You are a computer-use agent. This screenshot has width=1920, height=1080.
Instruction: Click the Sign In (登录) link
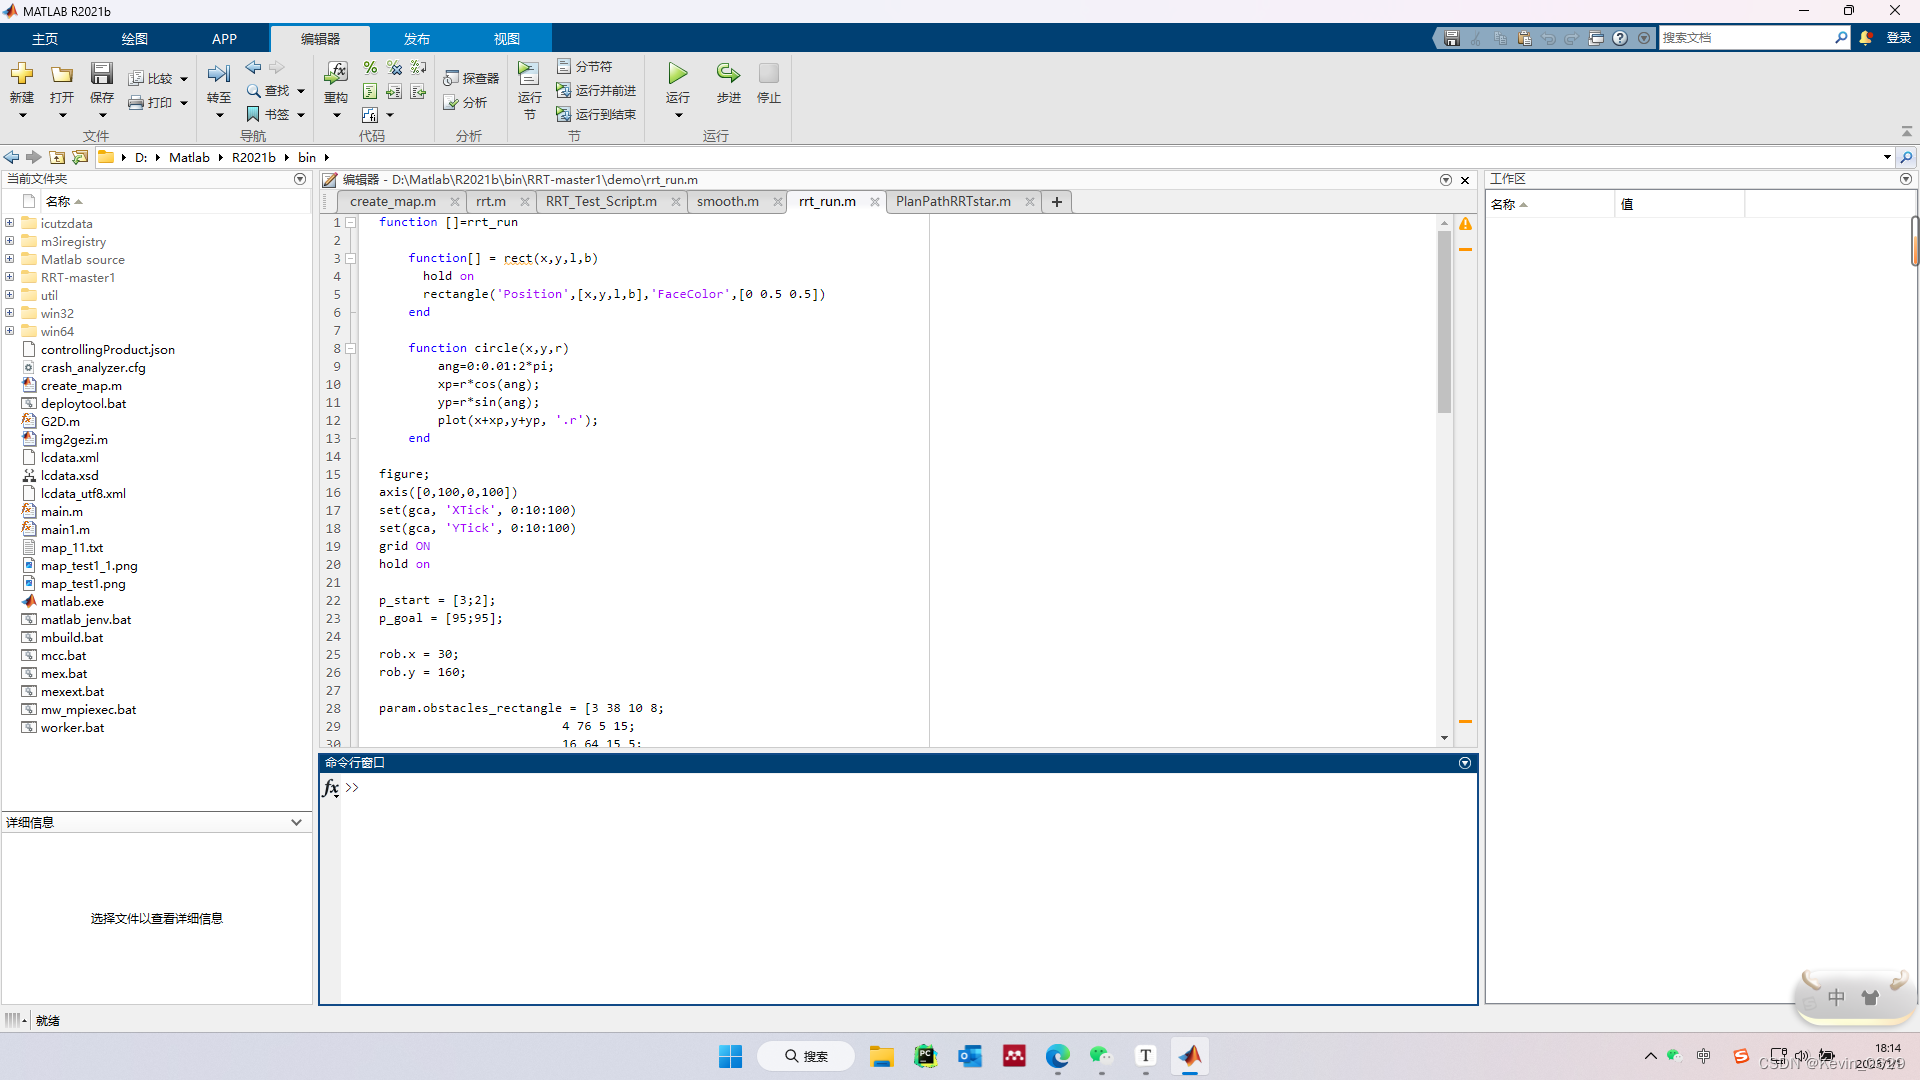tap(1898, 38)
